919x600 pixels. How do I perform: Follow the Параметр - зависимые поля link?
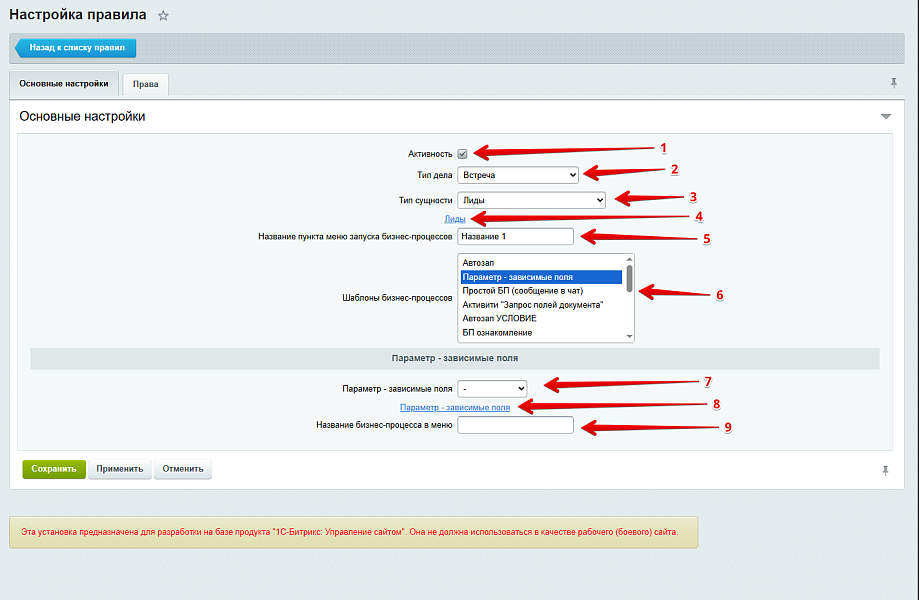(455, 407)
